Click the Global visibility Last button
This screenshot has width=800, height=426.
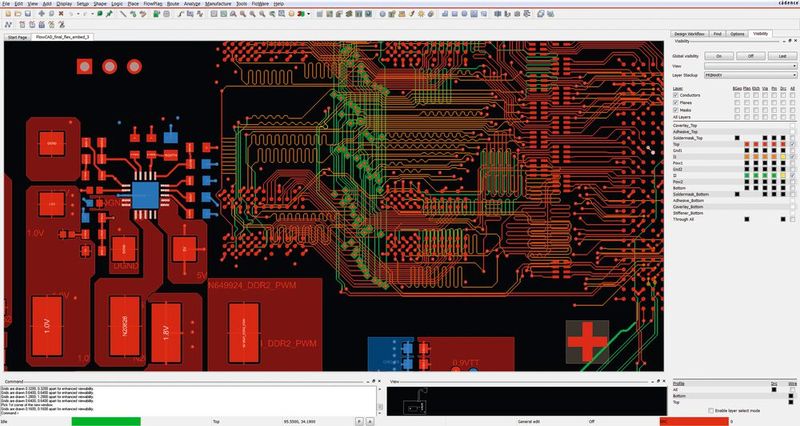(782, 56)
